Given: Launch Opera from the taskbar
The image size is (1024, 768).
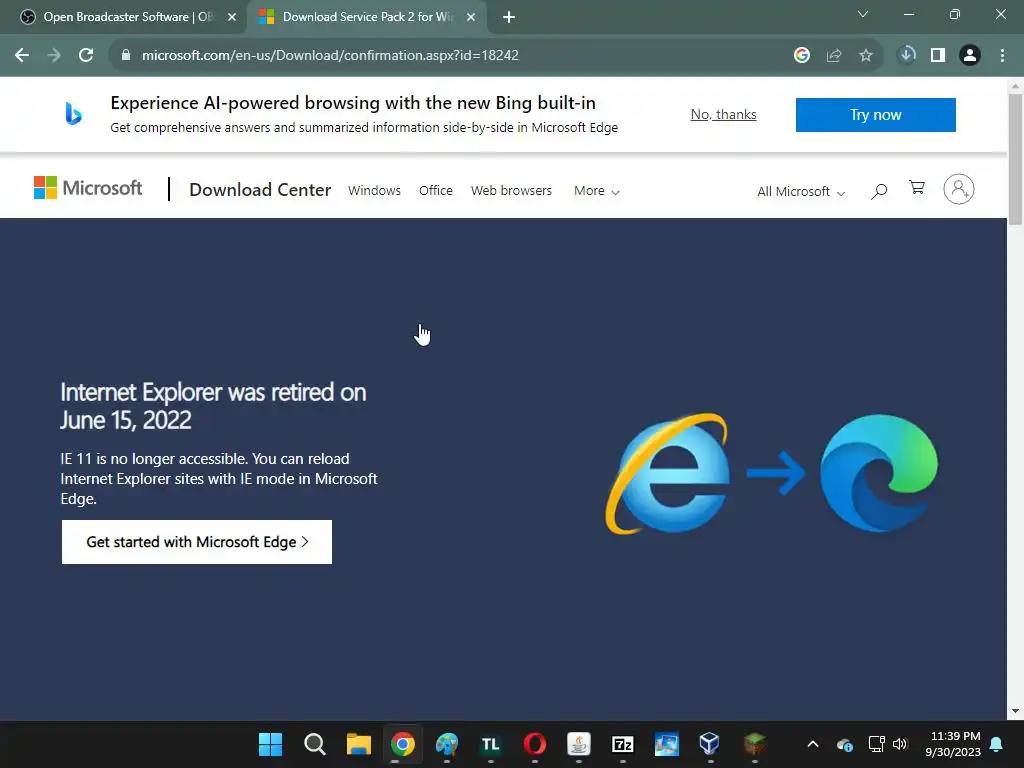Looking at the screenshot, I should (x=535, y=744).
